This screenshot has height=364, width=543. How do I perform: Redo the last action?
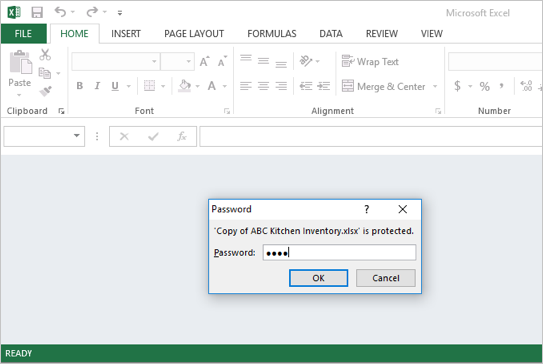click(x=92, y=12)
